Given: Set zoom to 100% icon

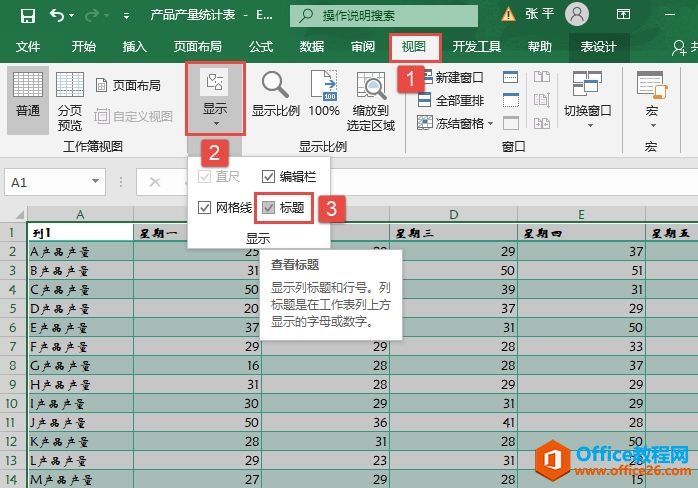Looking at the screenshot, I should point(324,95).
